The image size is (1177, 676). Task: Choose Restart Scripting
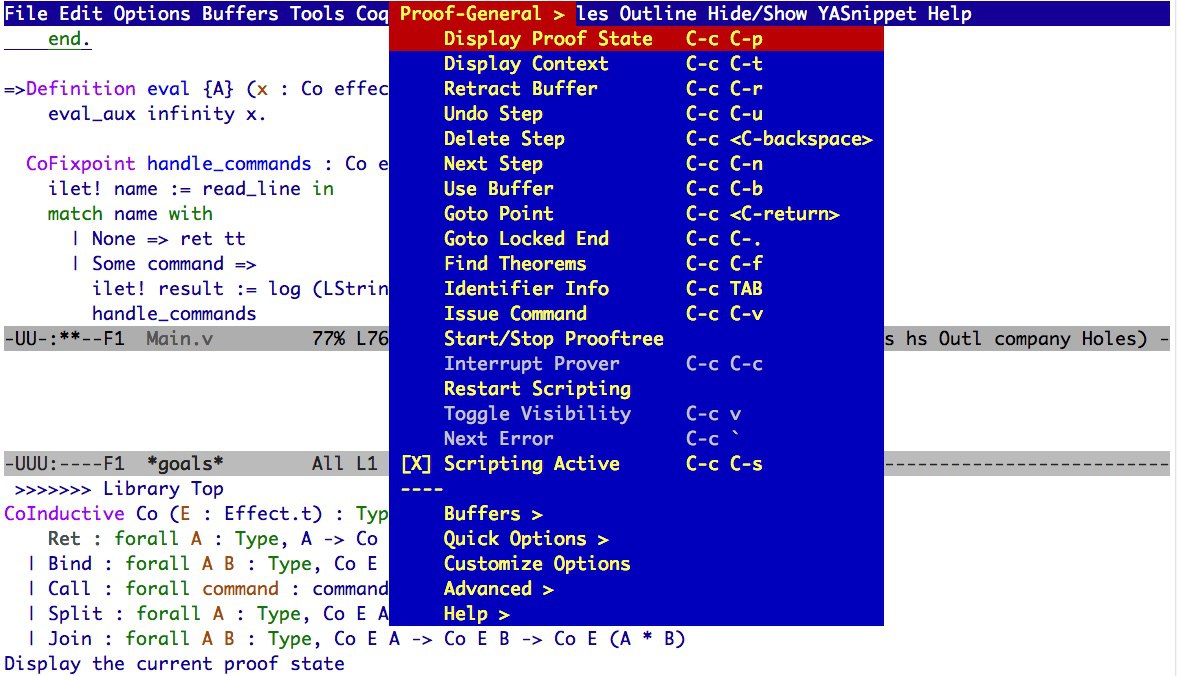637,389
